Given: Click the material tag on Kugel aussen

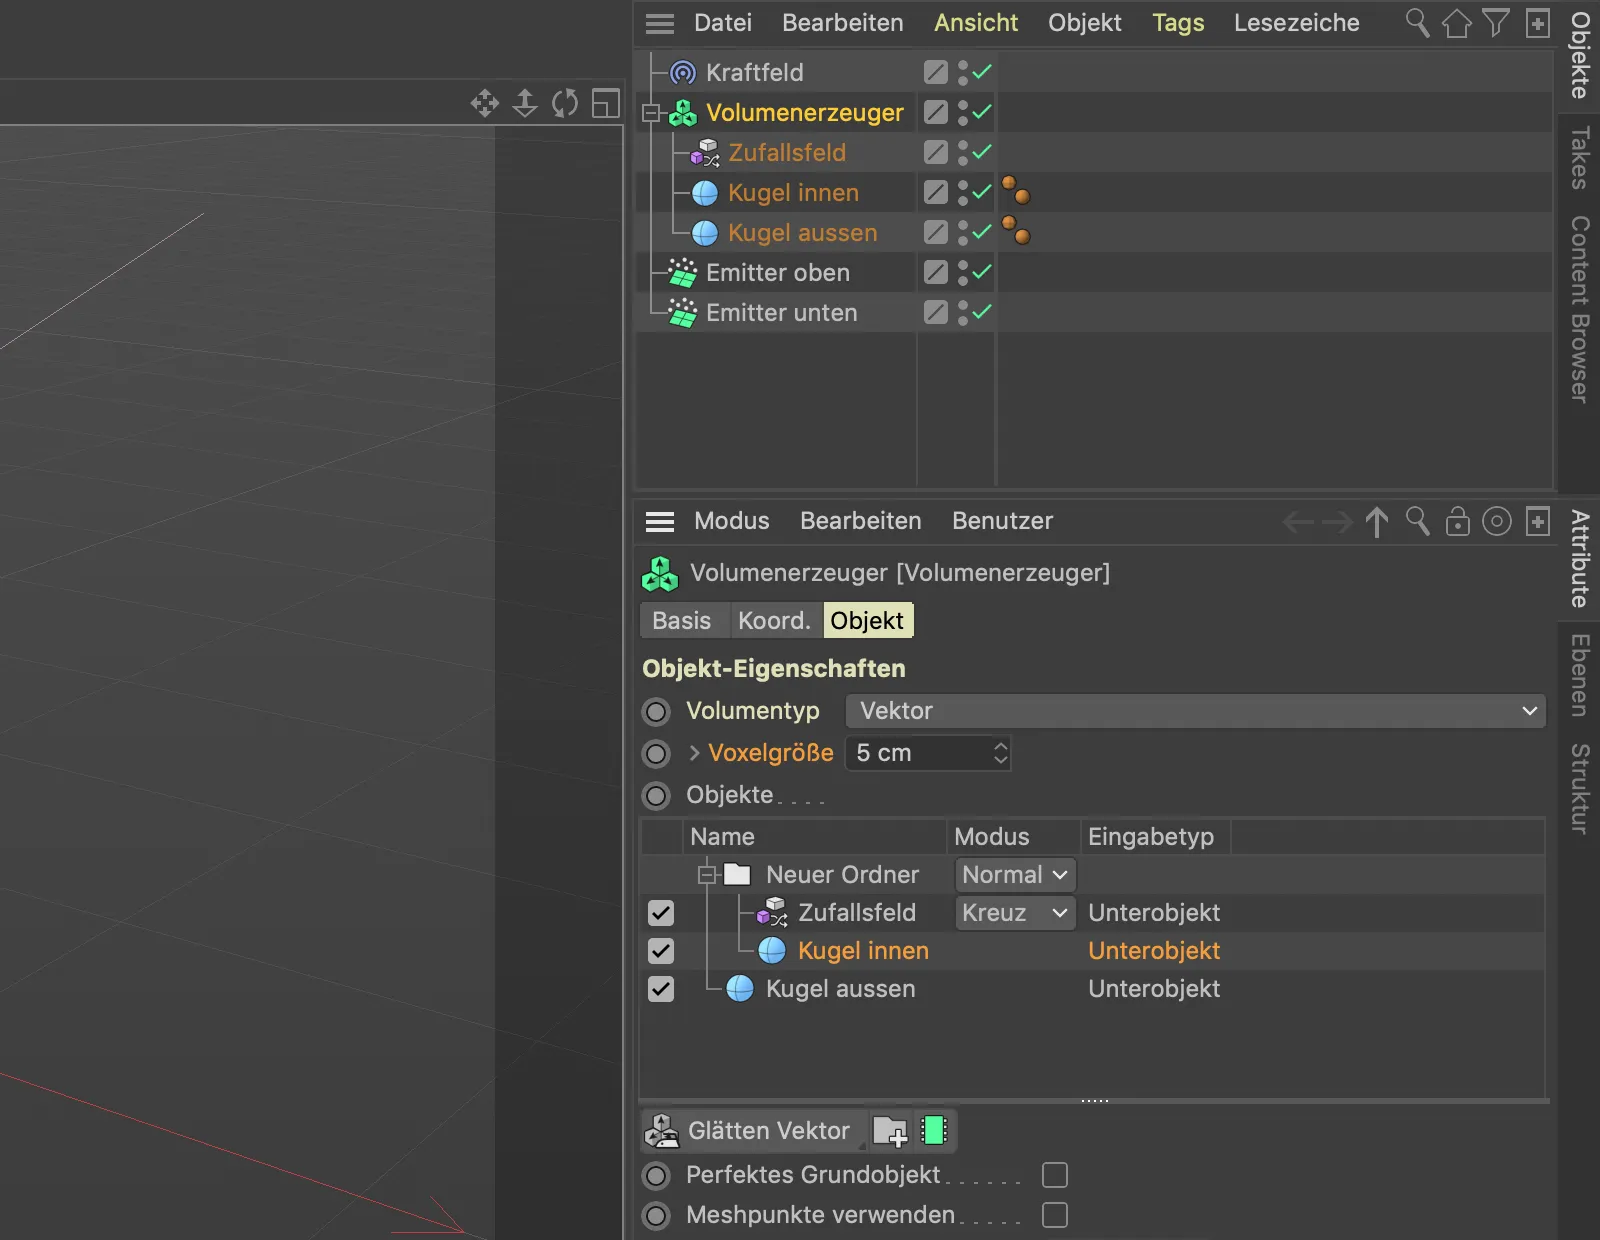Looking at the screenshot, I should pyautogui.click(x=1016, y=230).
